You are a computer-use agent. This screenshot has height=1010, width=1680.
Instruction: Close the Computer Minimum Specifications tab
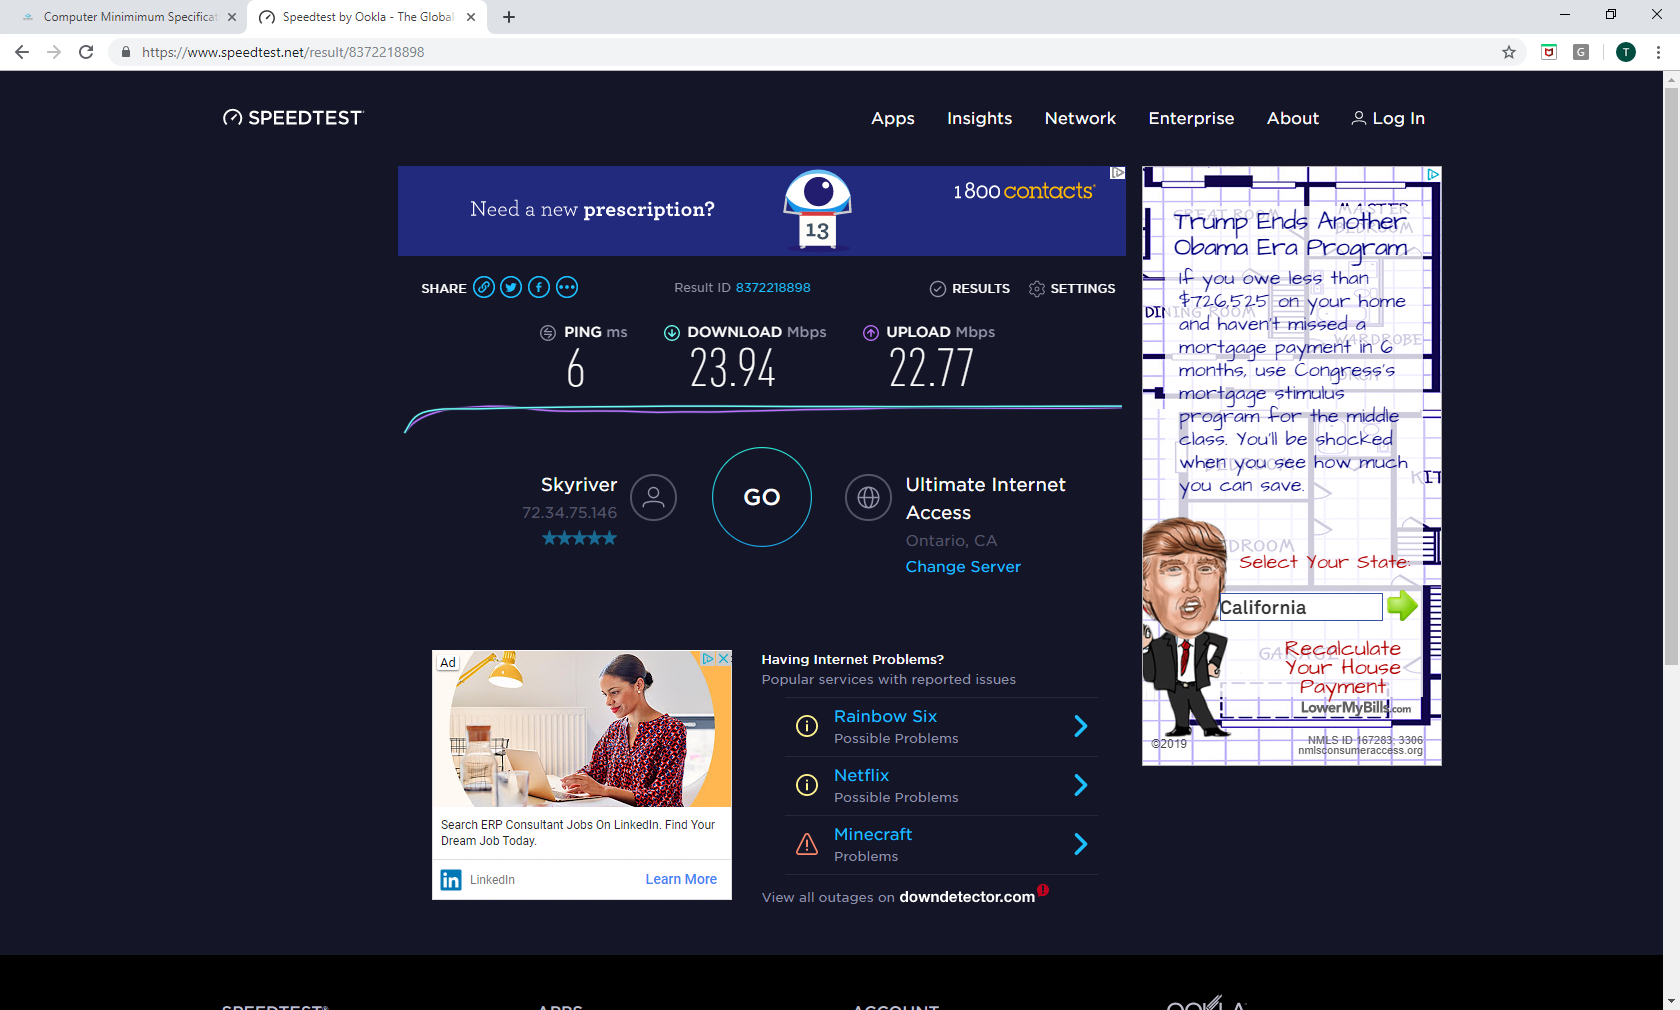tap(232, 17)
